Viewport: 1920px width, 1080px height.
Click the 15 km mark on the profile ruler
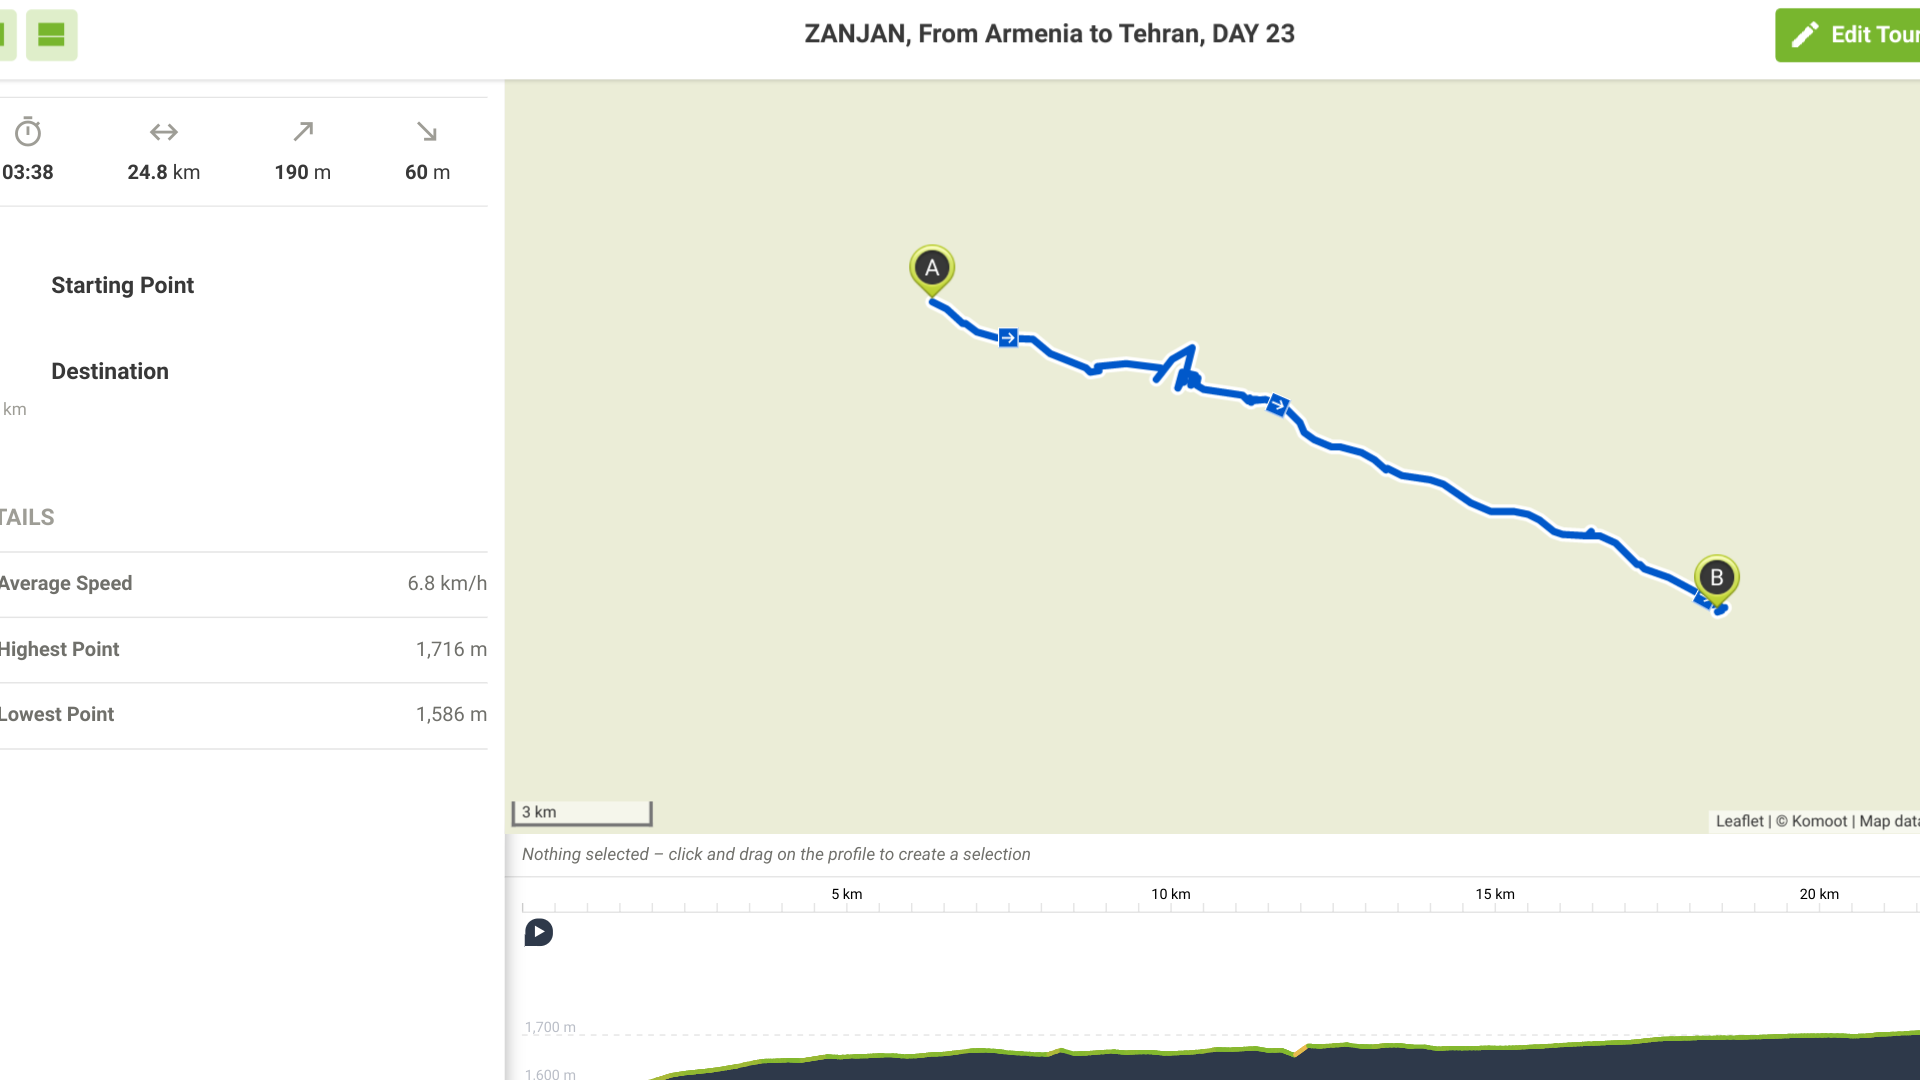click(x=1495, y=895)
